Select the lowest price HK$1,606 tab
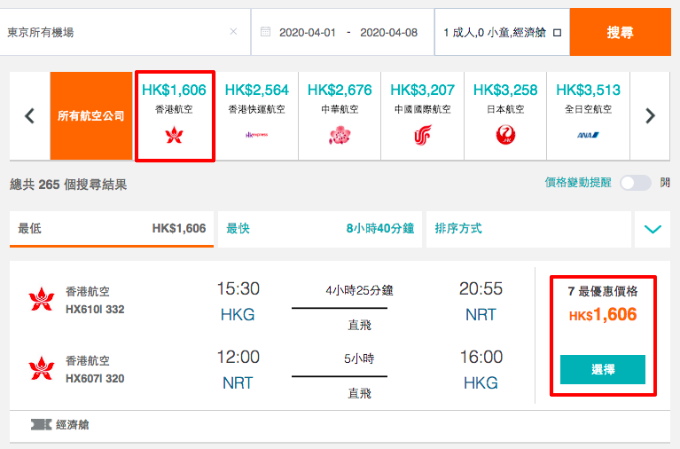The height and width of the screenshot is (449, 680). click(x=111, y=229)
